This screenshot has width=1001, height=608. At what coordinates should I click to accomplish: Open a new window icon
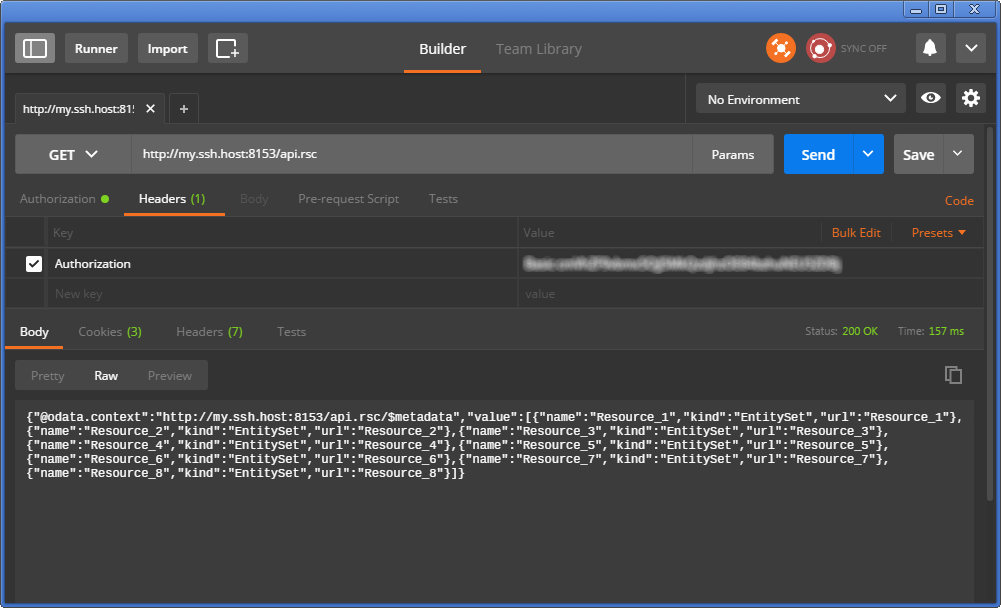(x=228, y=48)
